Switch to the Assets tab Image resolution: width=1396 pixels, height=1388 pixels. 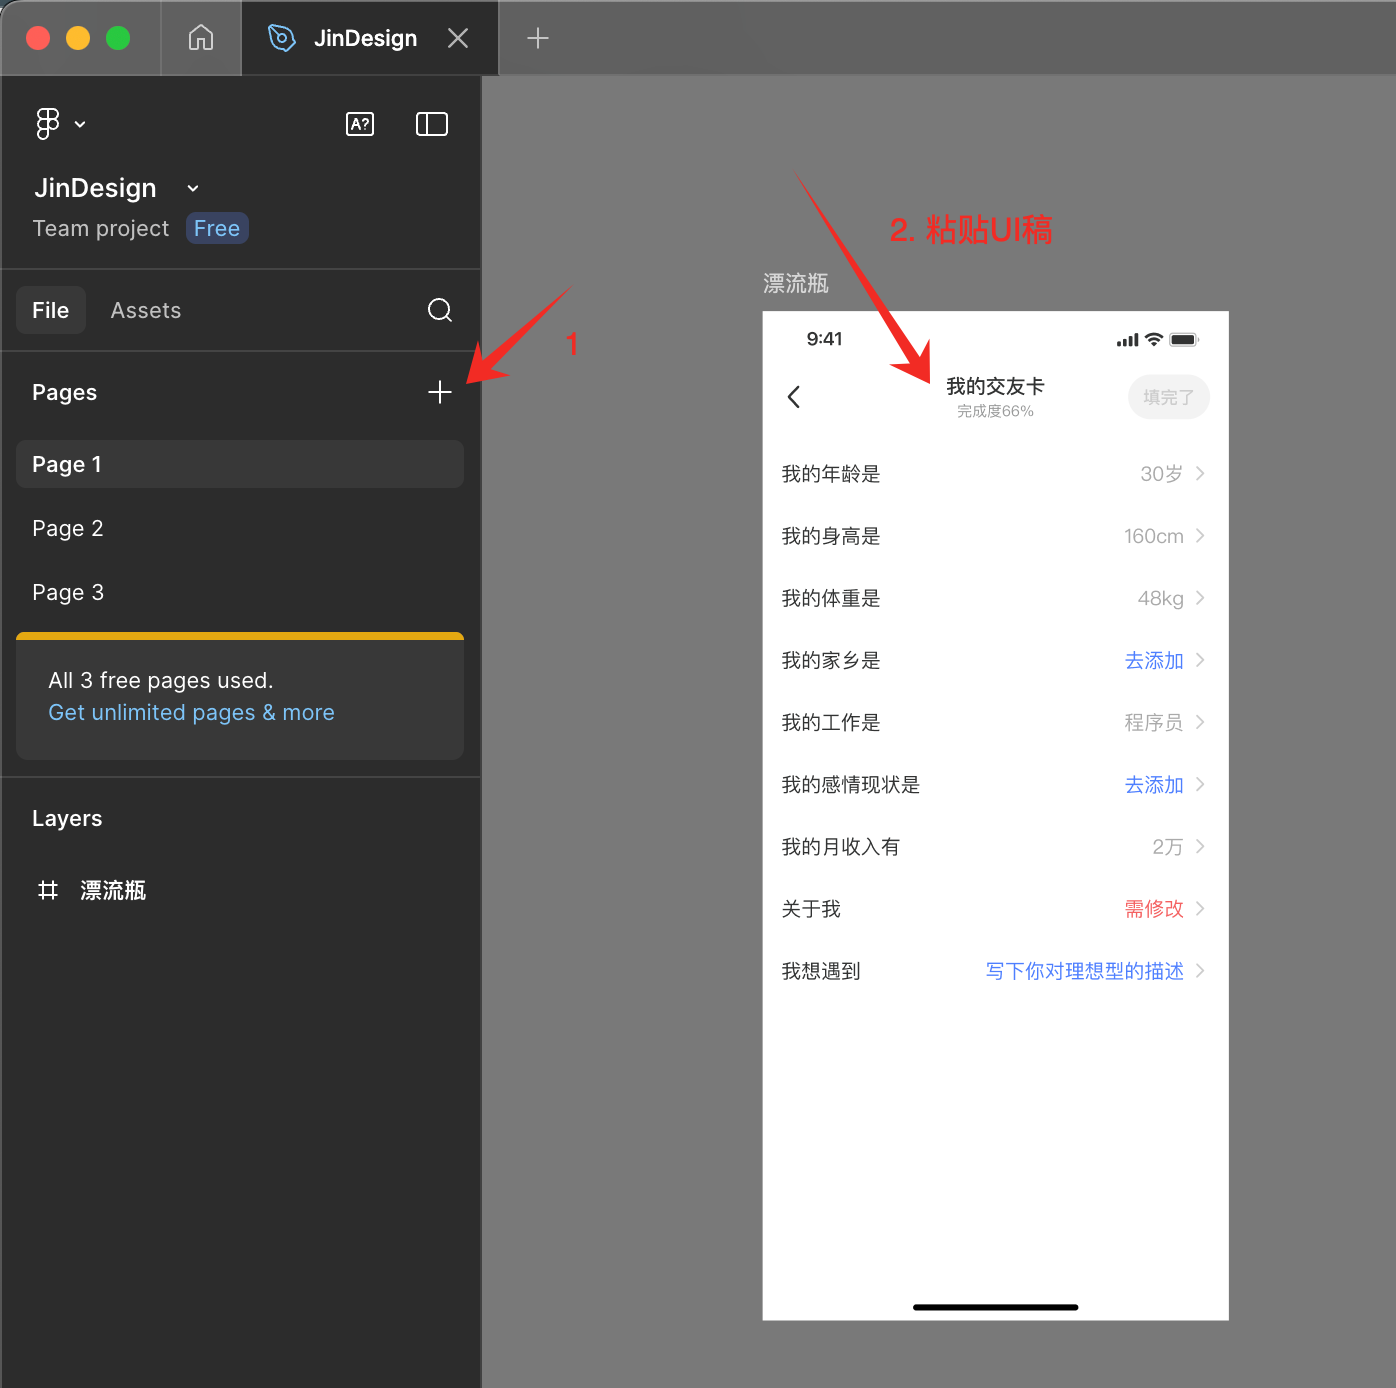point(146,310)
